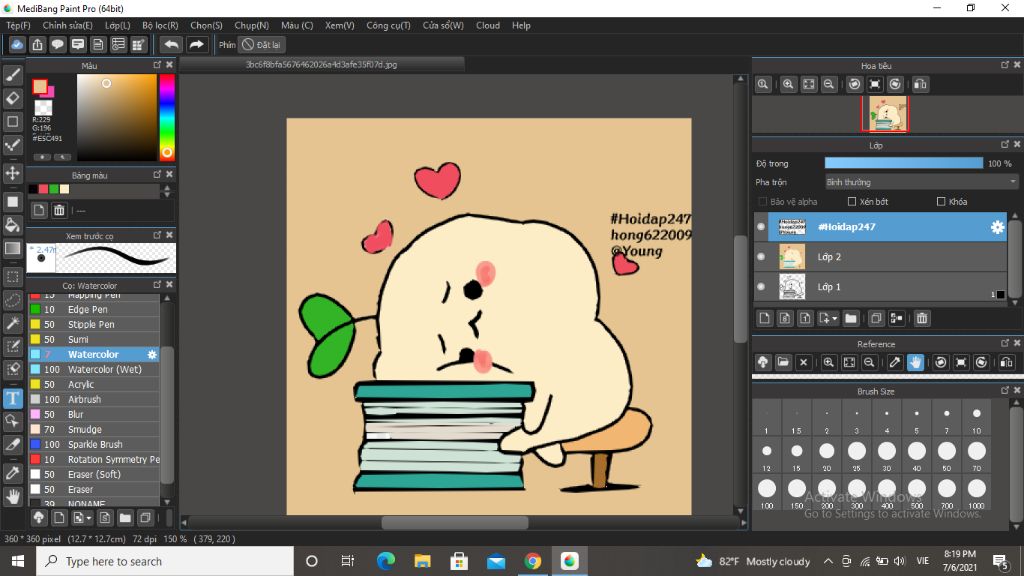Screen dimensions: 1024x576
Task: Hide the Lớp 2 layer visibility
Action: [761, 257]
